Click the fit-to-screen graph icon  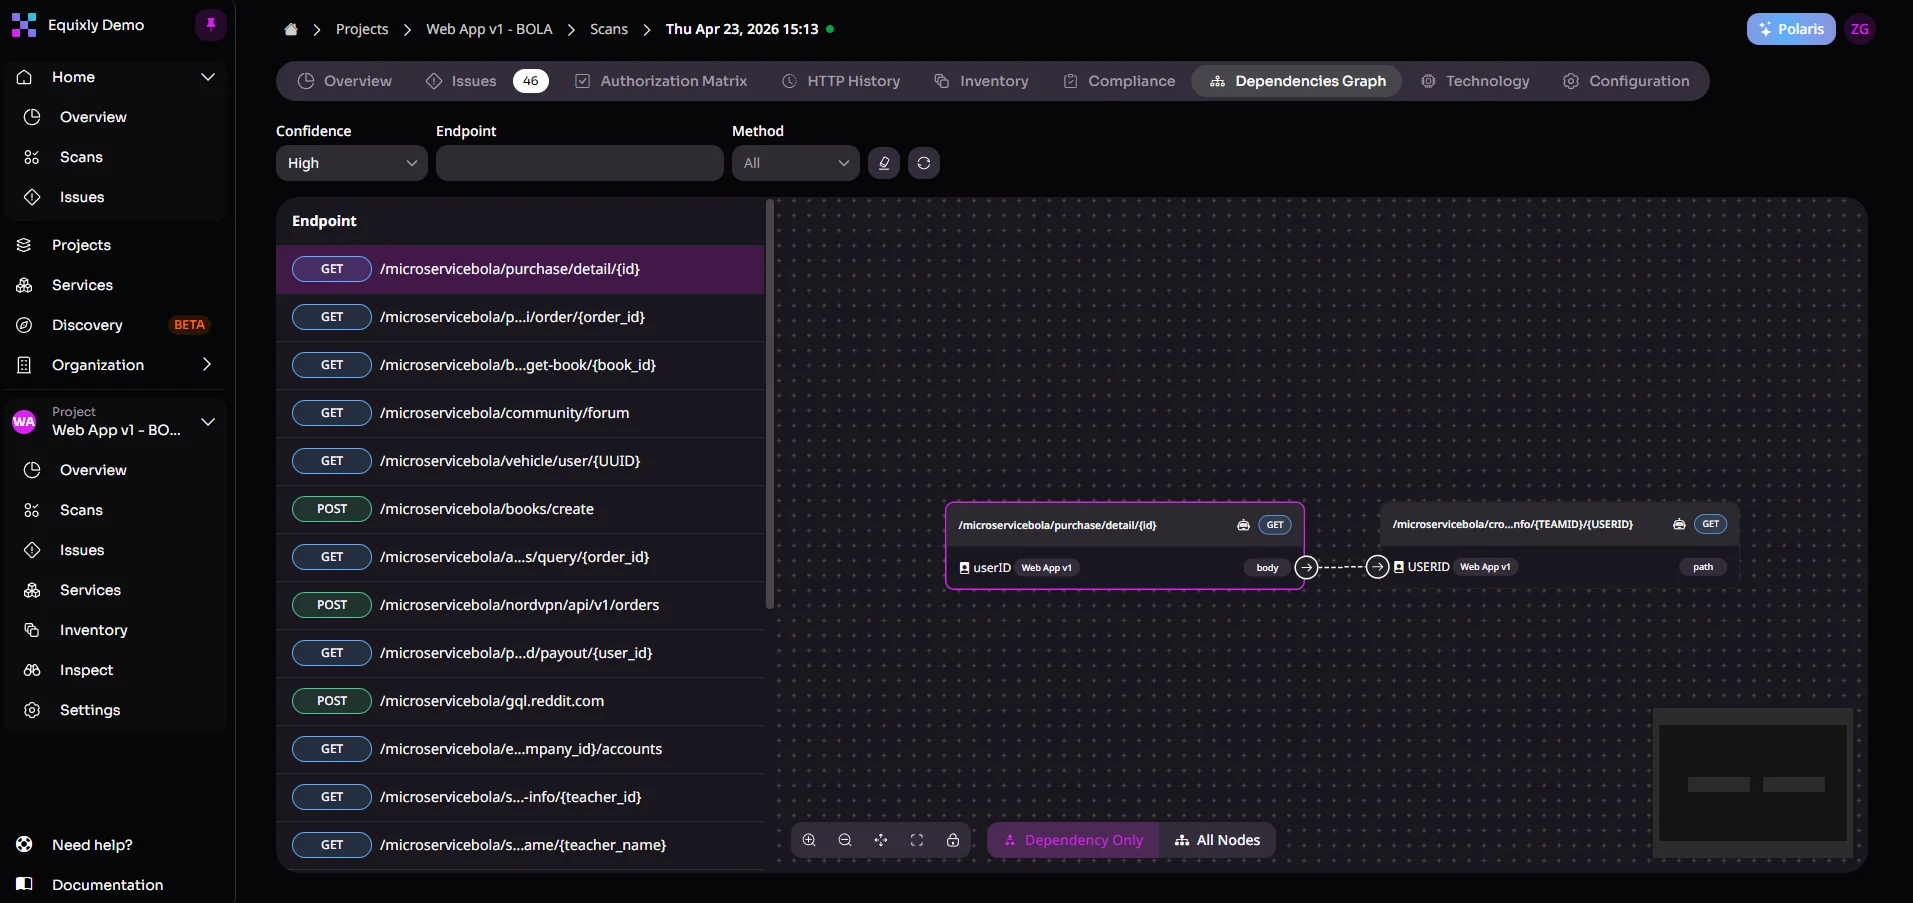[917, 840]
